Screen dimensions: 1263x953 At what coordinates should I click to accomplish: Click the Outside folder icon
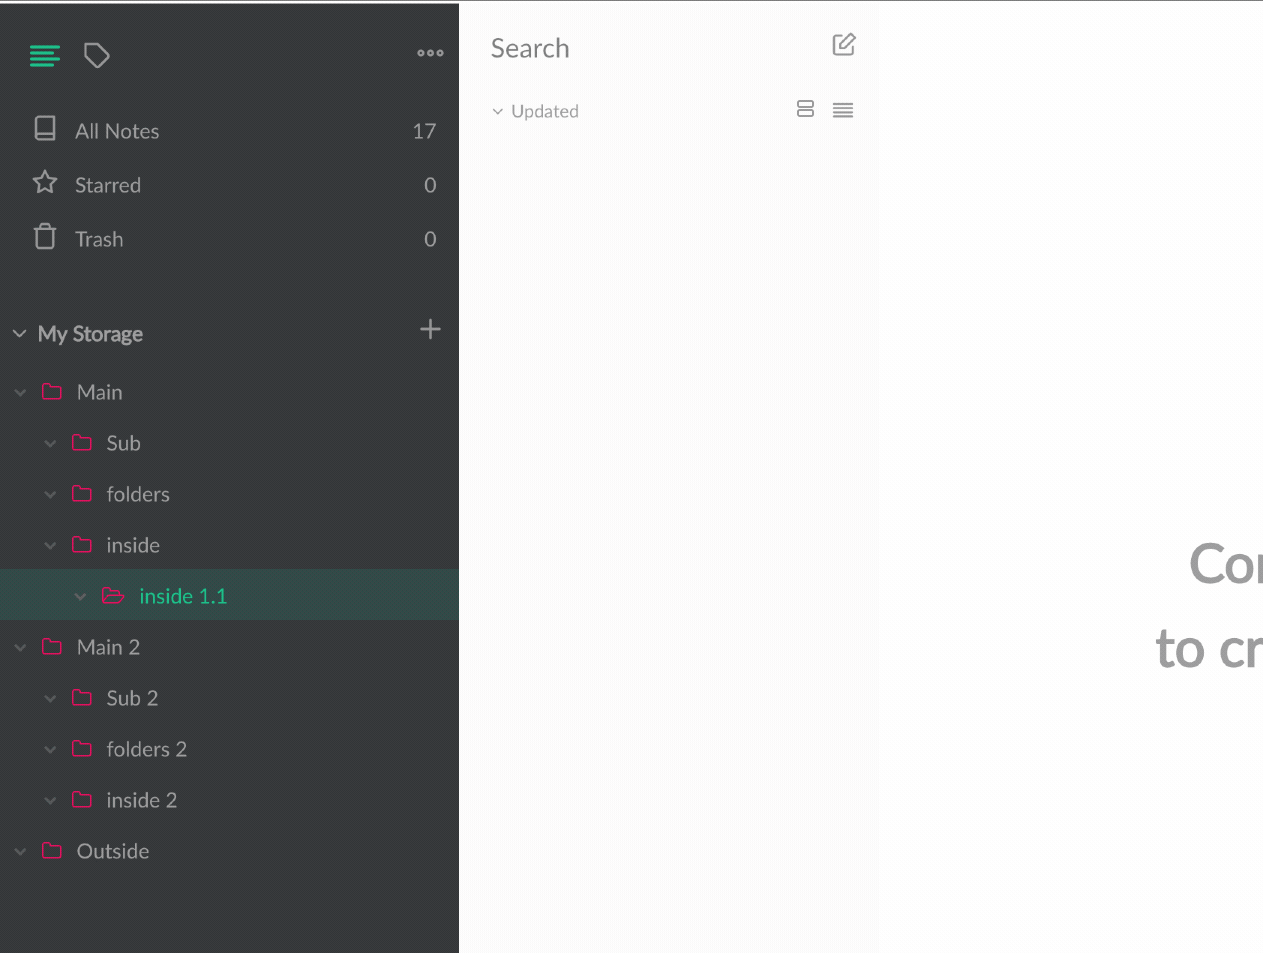point(52,851)
